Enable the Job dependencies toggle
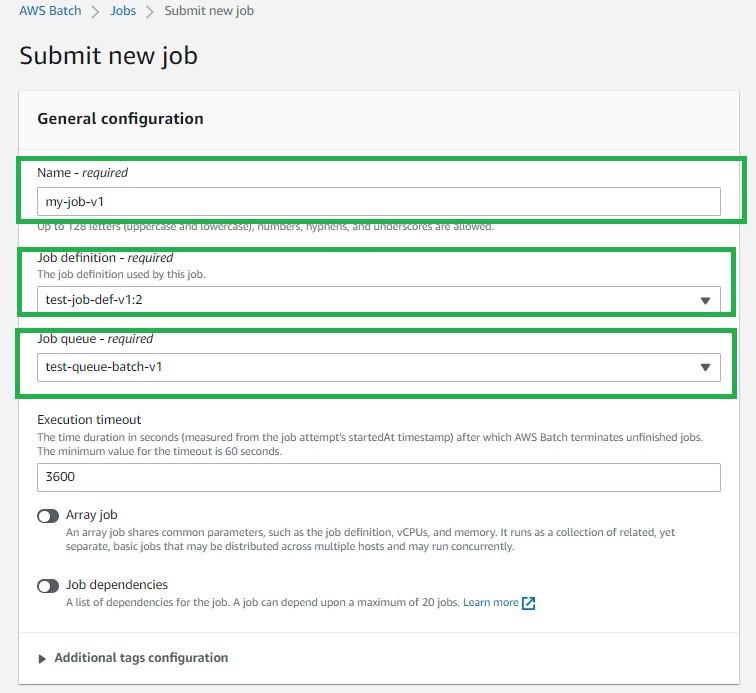 tap(48, 586)
